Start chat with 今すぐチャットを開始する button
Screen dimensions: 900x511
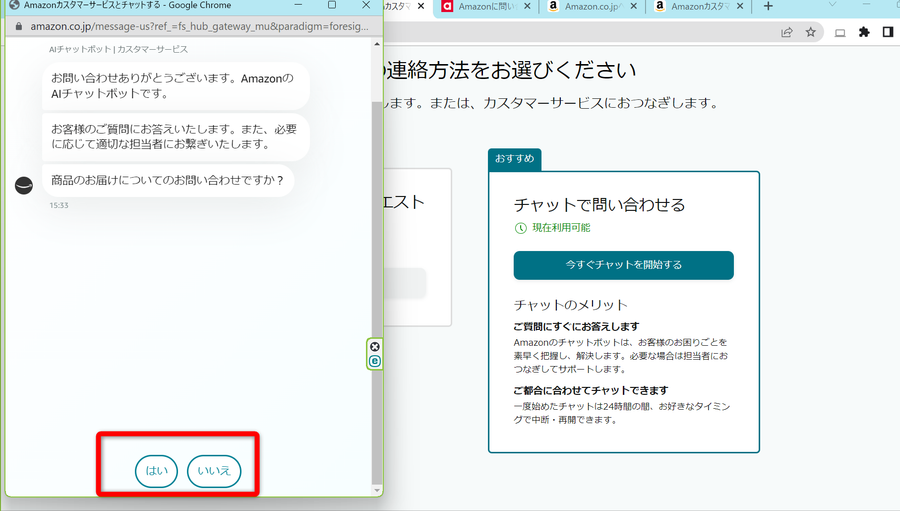[x=623, y=265]
